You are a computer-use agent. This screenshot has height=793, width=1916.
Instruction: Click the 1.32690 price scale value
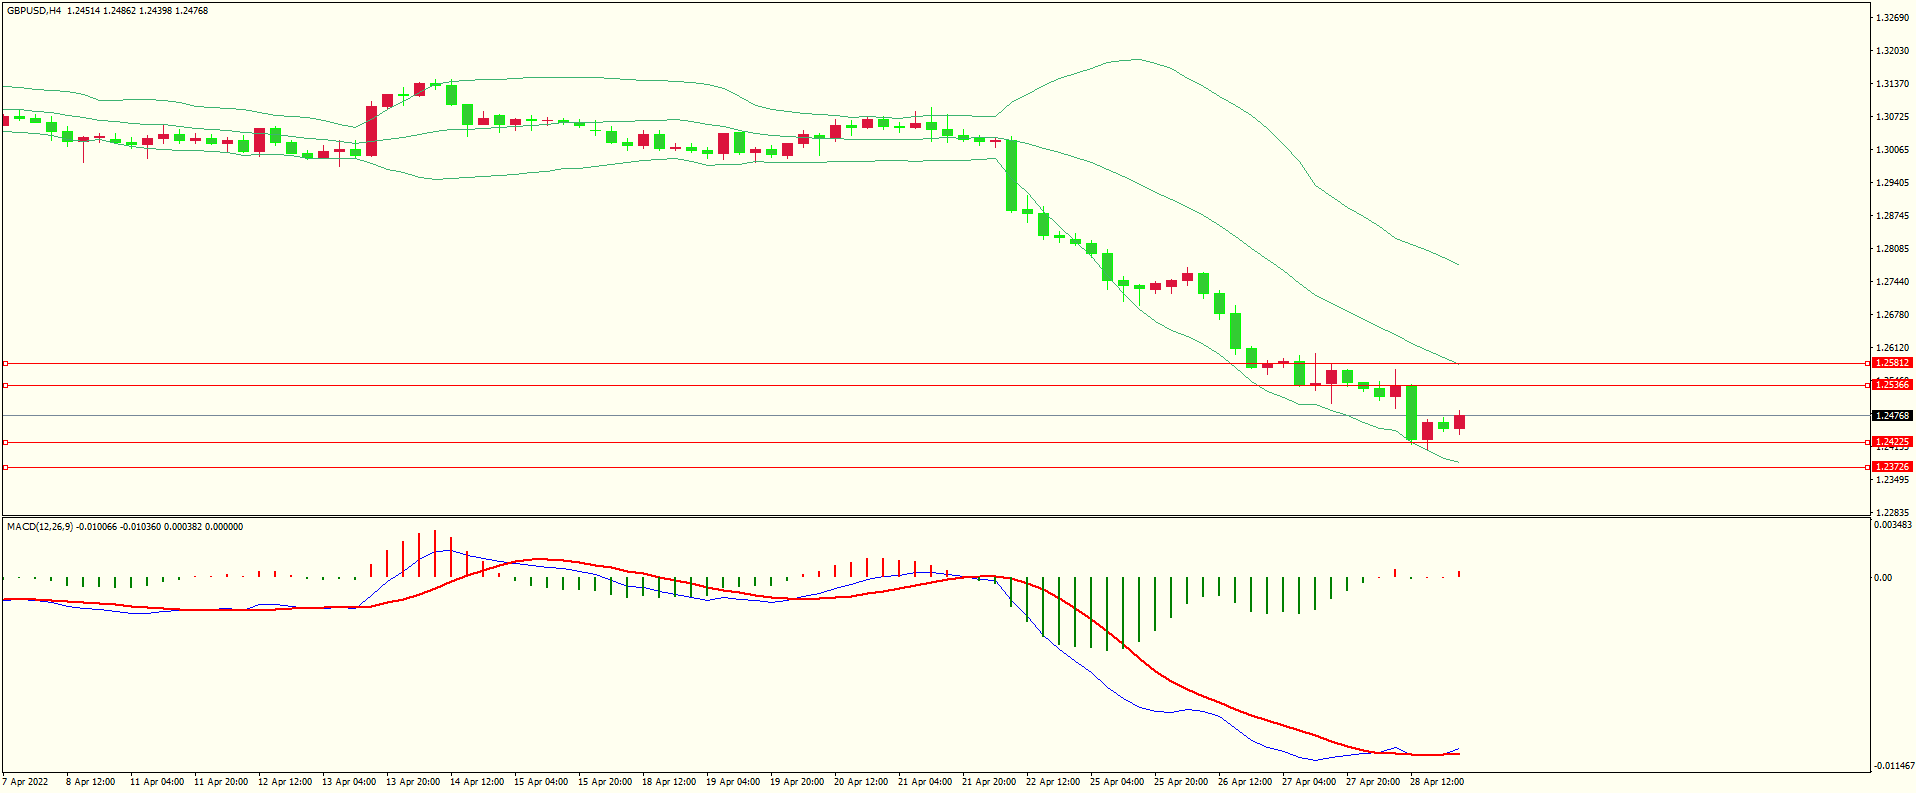click(x=1891, y=18)
